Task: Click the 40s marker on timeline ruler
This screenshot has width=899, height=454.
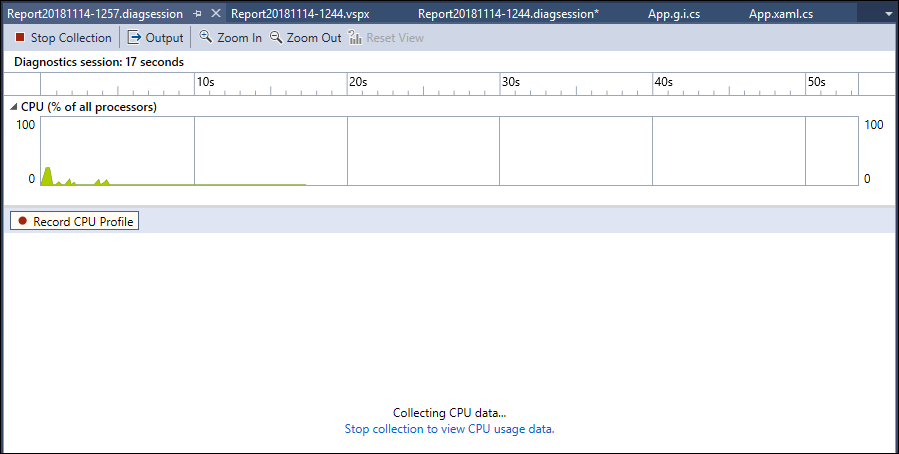Action: (663, 82)
